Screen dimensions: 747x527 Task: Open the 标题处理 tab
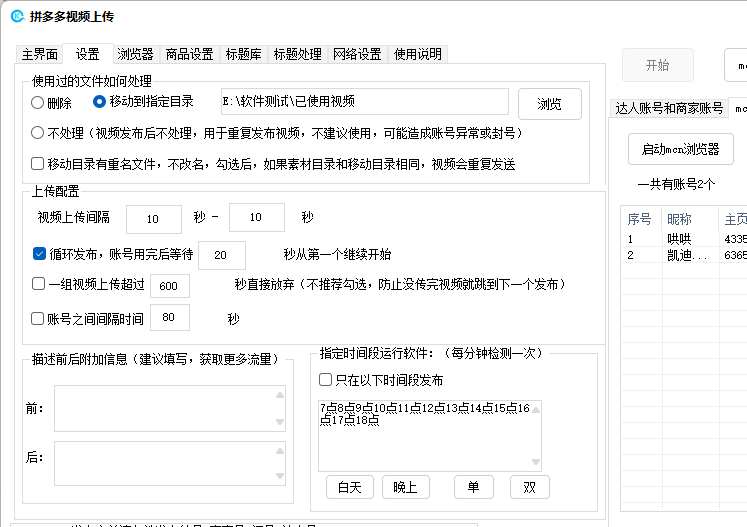pyautogui.click(x=298, y=54)
